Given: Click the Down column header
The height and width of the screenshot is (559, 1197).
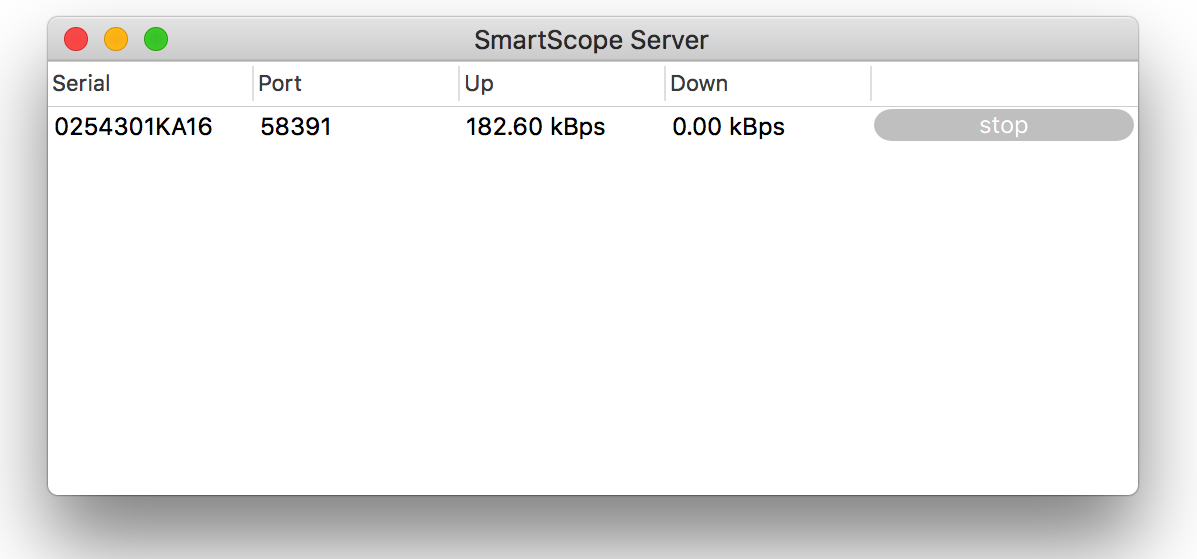Looking at the screenshot, I should pyautogui.click(x=699, y=84).
